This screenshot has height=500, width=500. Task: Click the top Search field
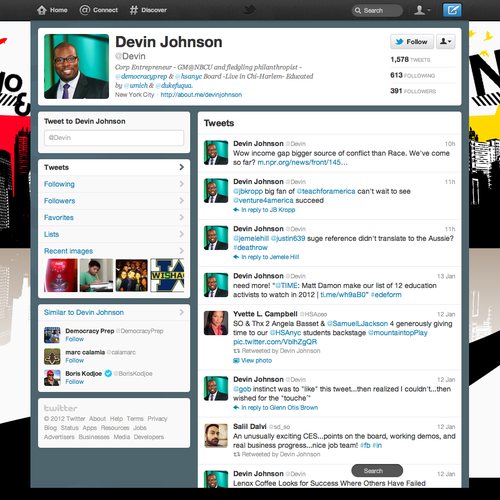coord(377,10)
